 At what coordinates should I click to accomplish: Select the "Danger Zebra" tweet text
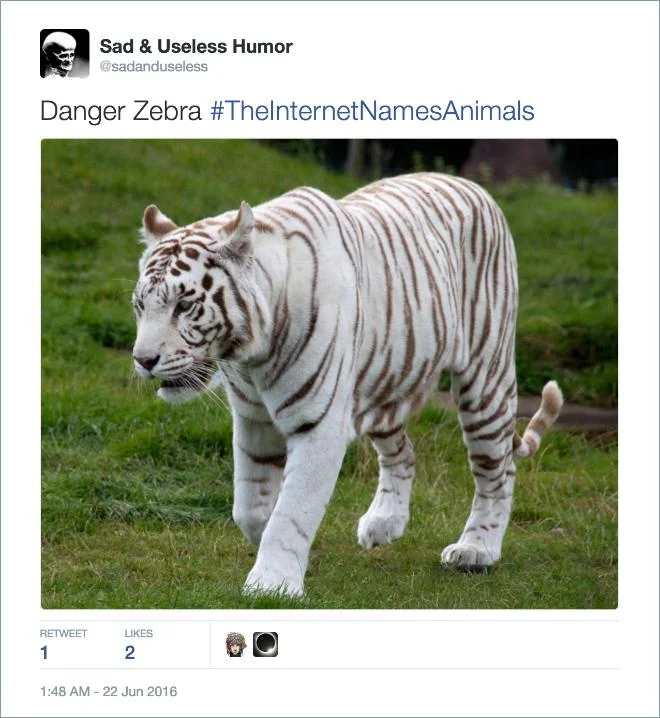pyautogui.click(x=120, y=111)
